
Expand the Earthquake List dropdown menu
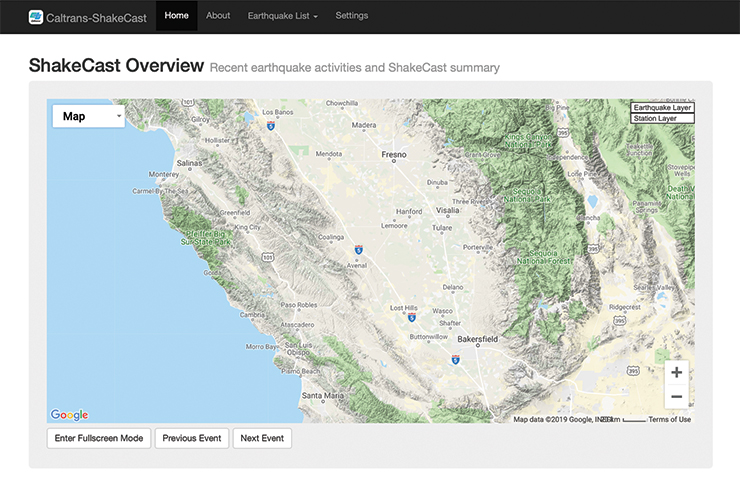282,16
